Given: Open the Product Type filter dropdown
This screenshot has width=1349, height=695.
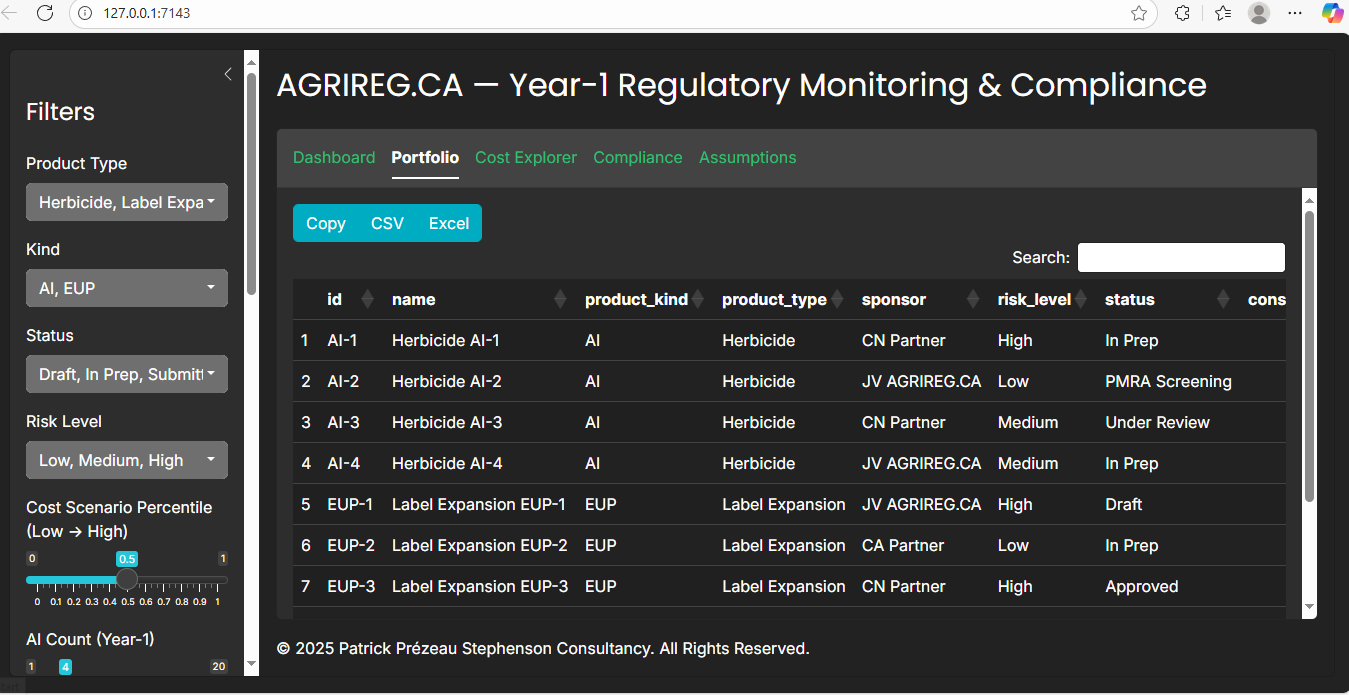Looking at the screenshot, I should tap(126, 202).
